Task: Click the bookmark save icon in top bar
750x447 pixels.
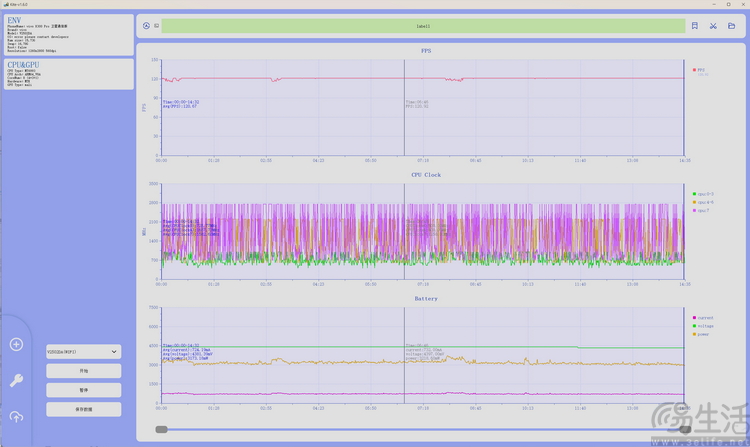Action: (x=695, y=26)
